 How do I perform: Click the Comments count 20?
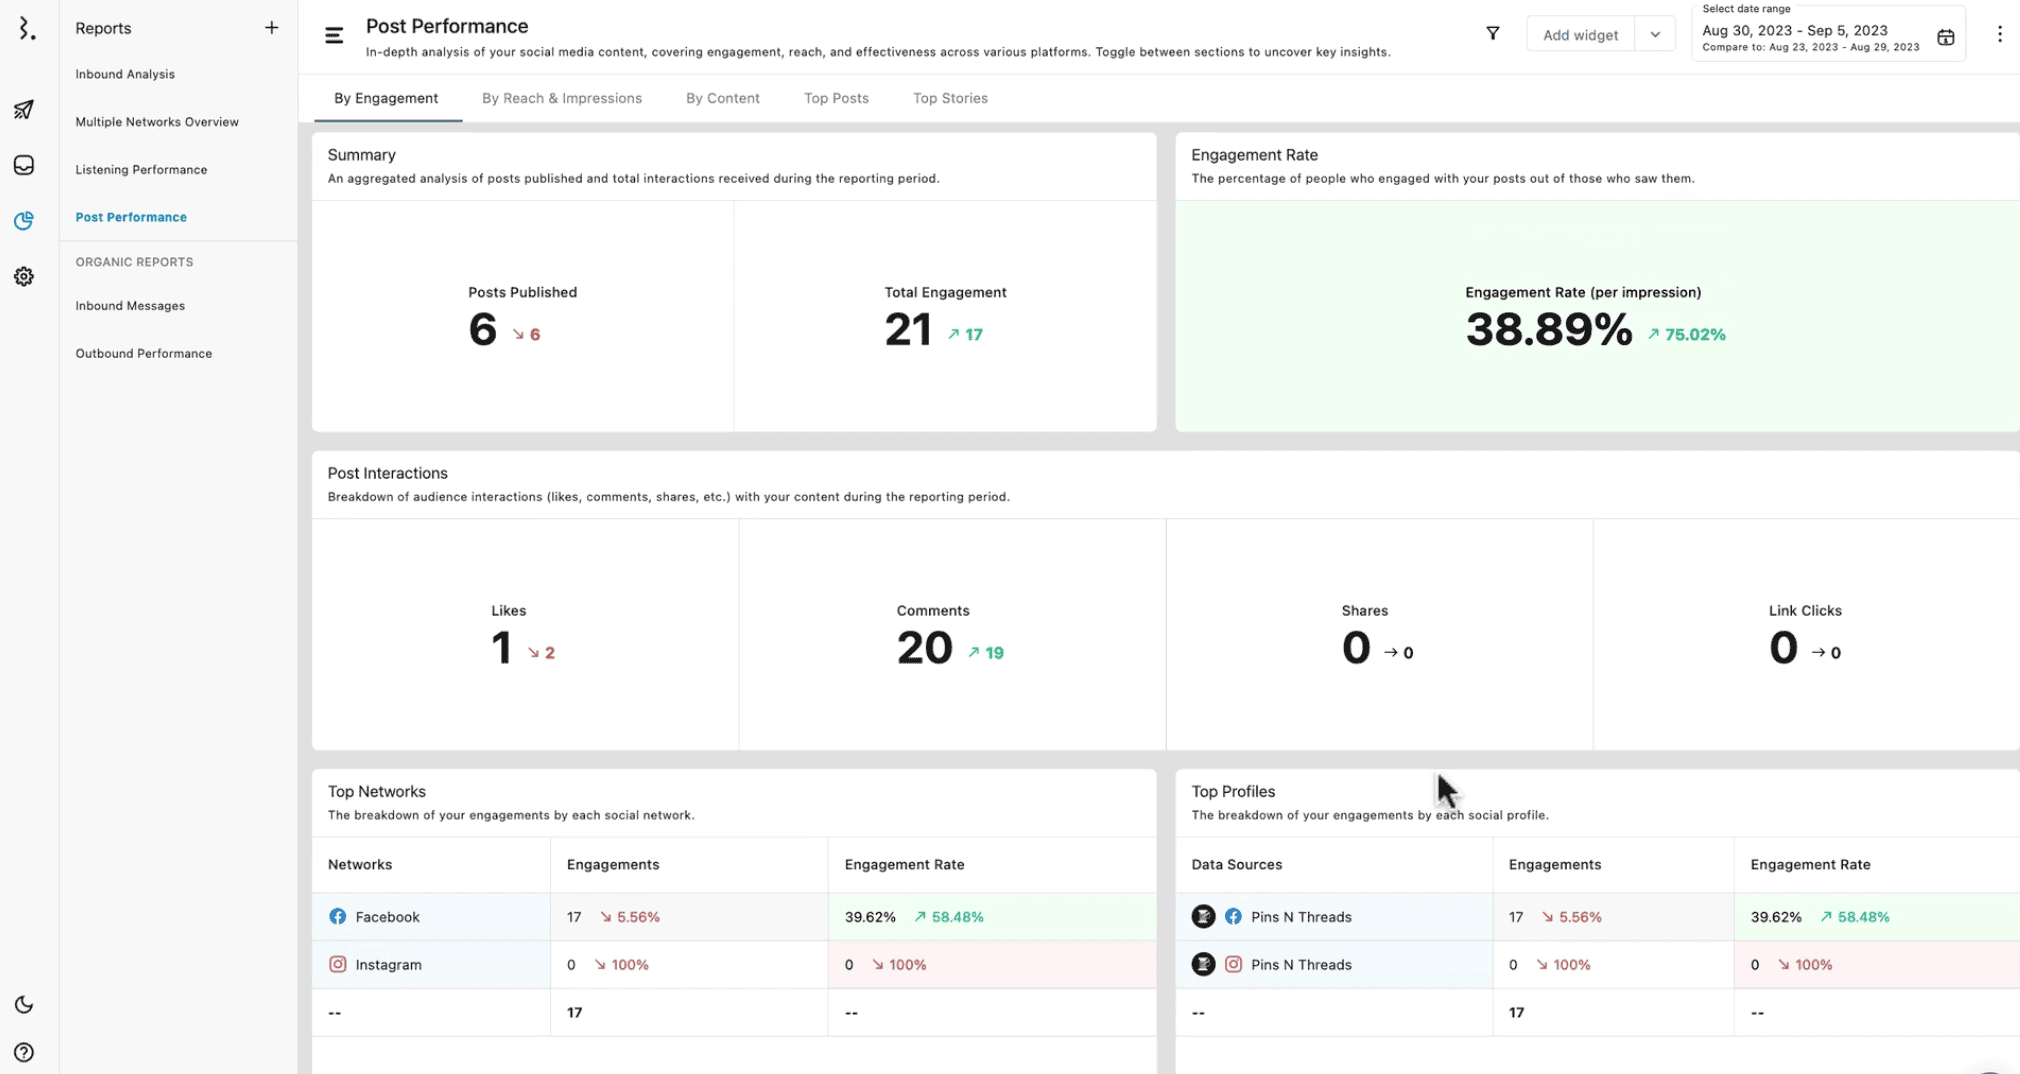[x=925, y=648]
